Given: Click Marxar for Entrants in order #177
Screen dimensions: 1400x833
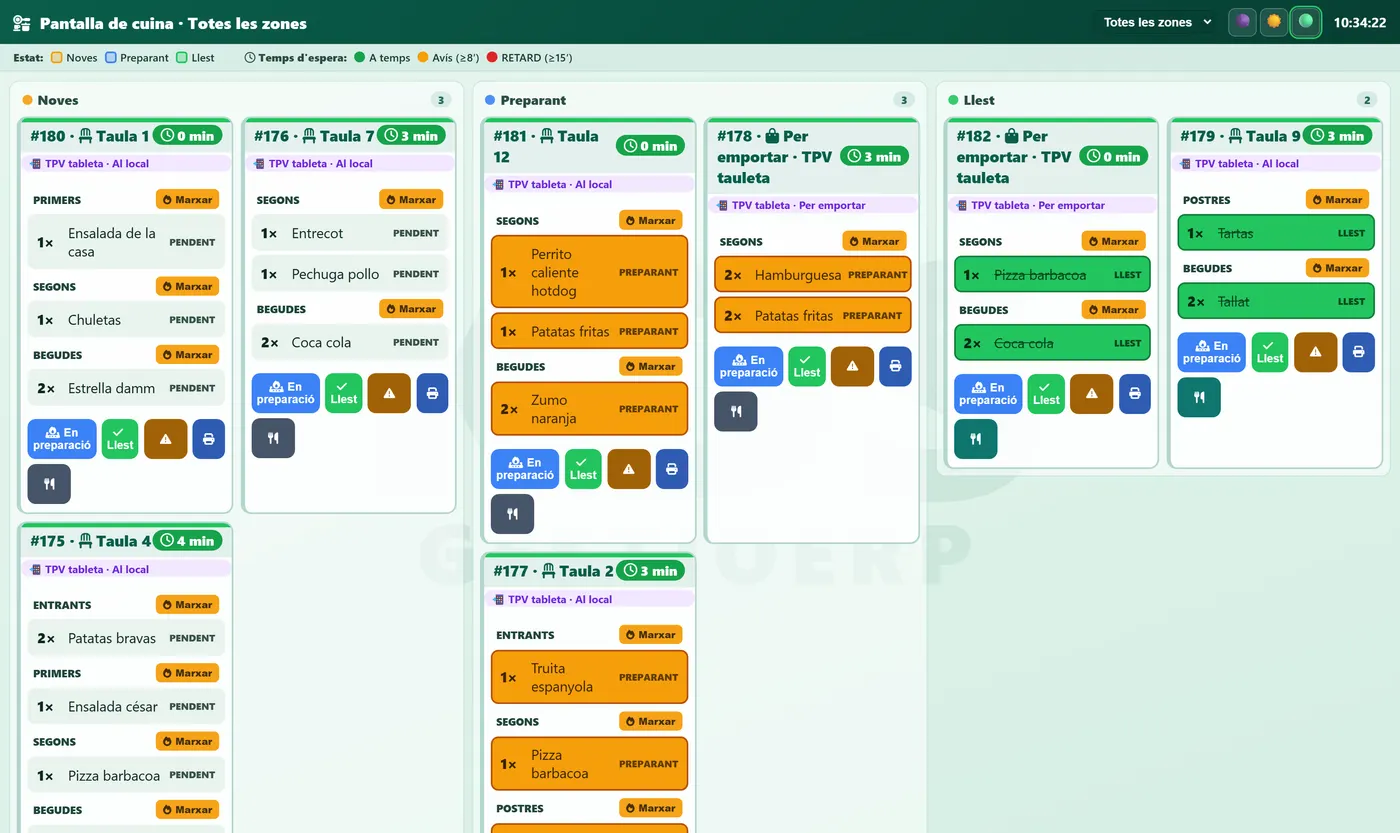Looking at the screenshot, I should [651, 635].
